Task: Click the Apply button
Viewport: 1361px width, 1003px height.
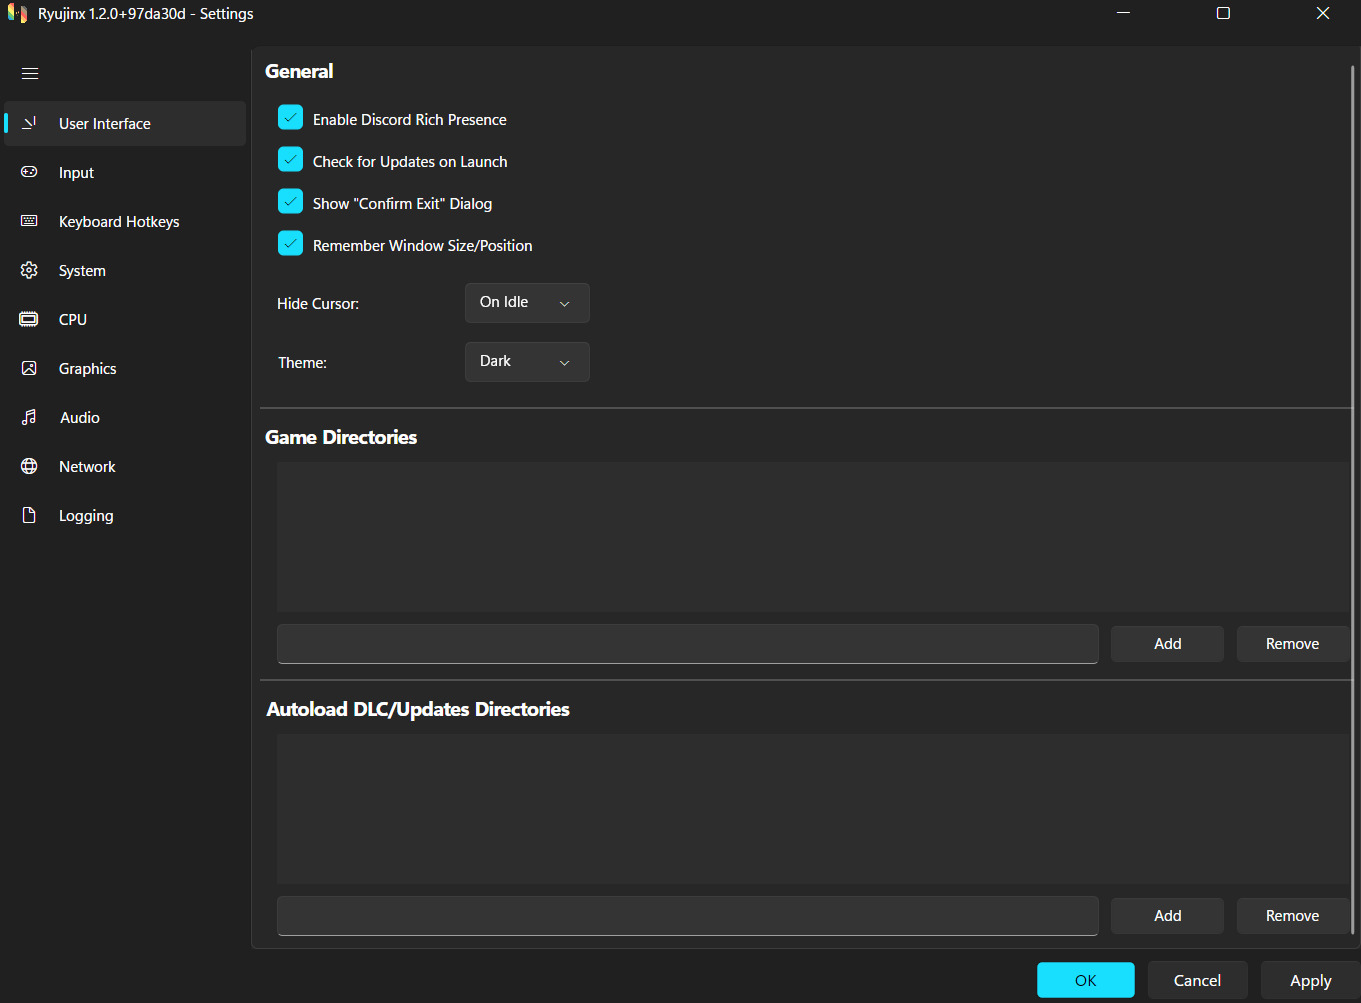Action: pos(1310,980)
